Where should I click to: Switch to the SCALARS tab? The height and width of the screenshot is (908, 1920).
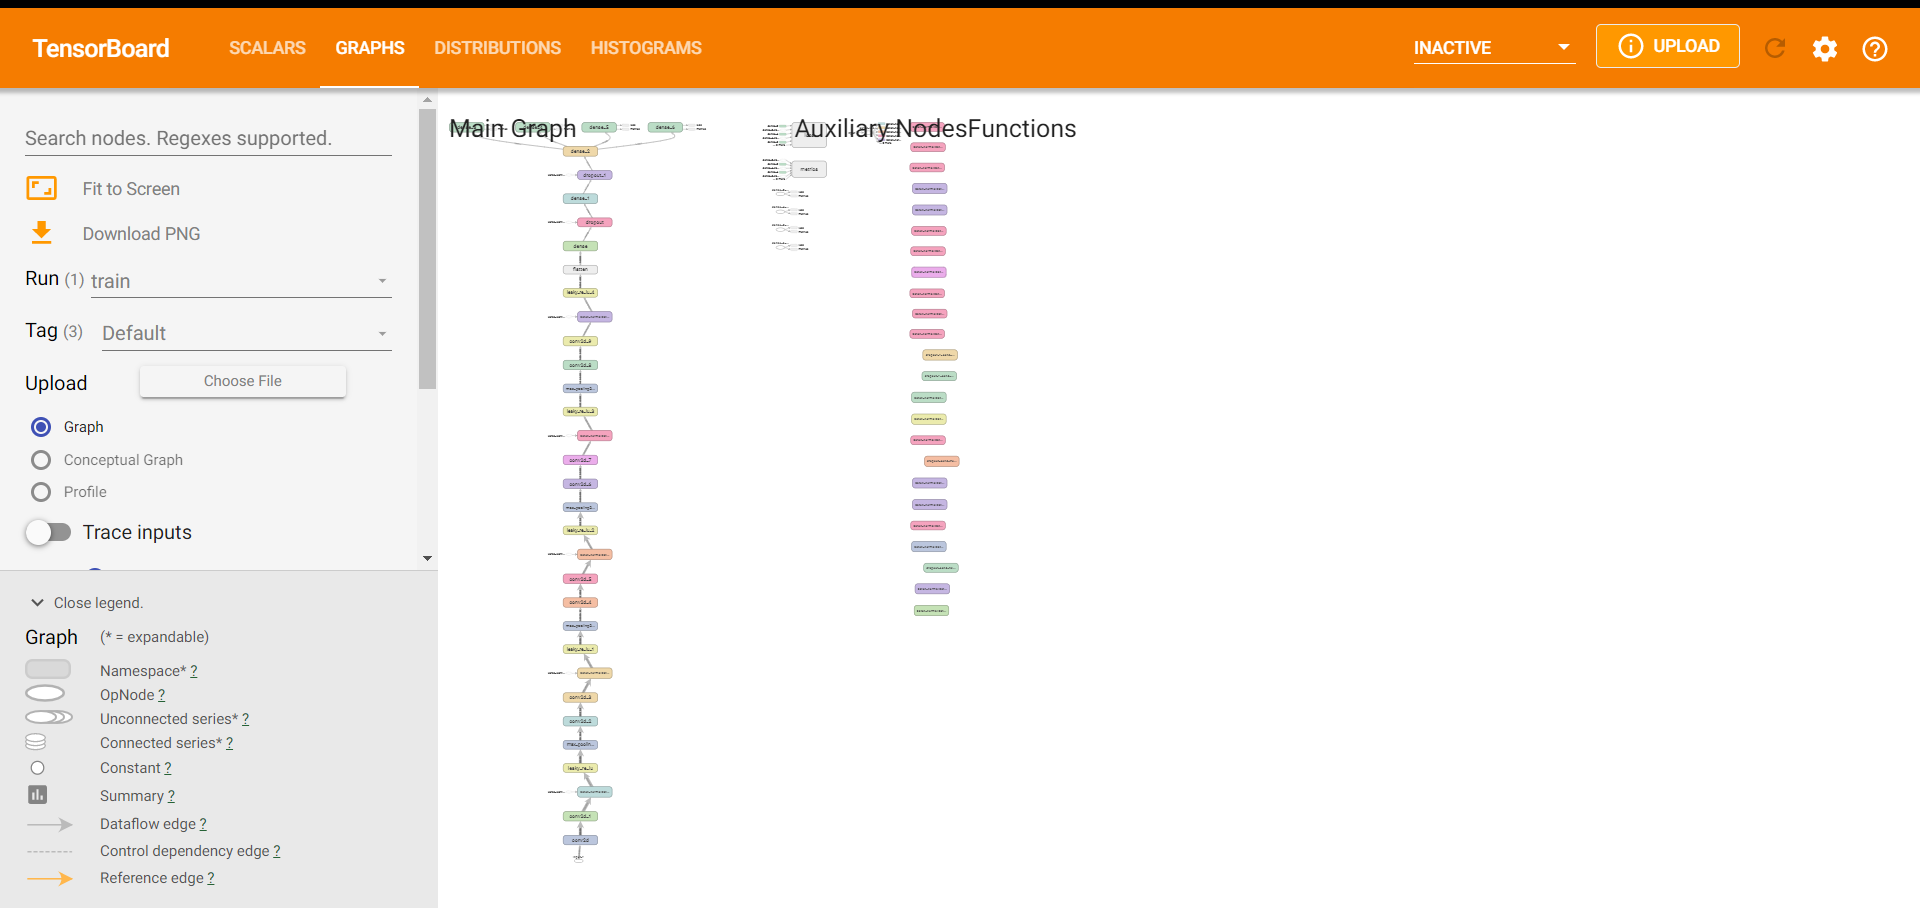point(267,48)
